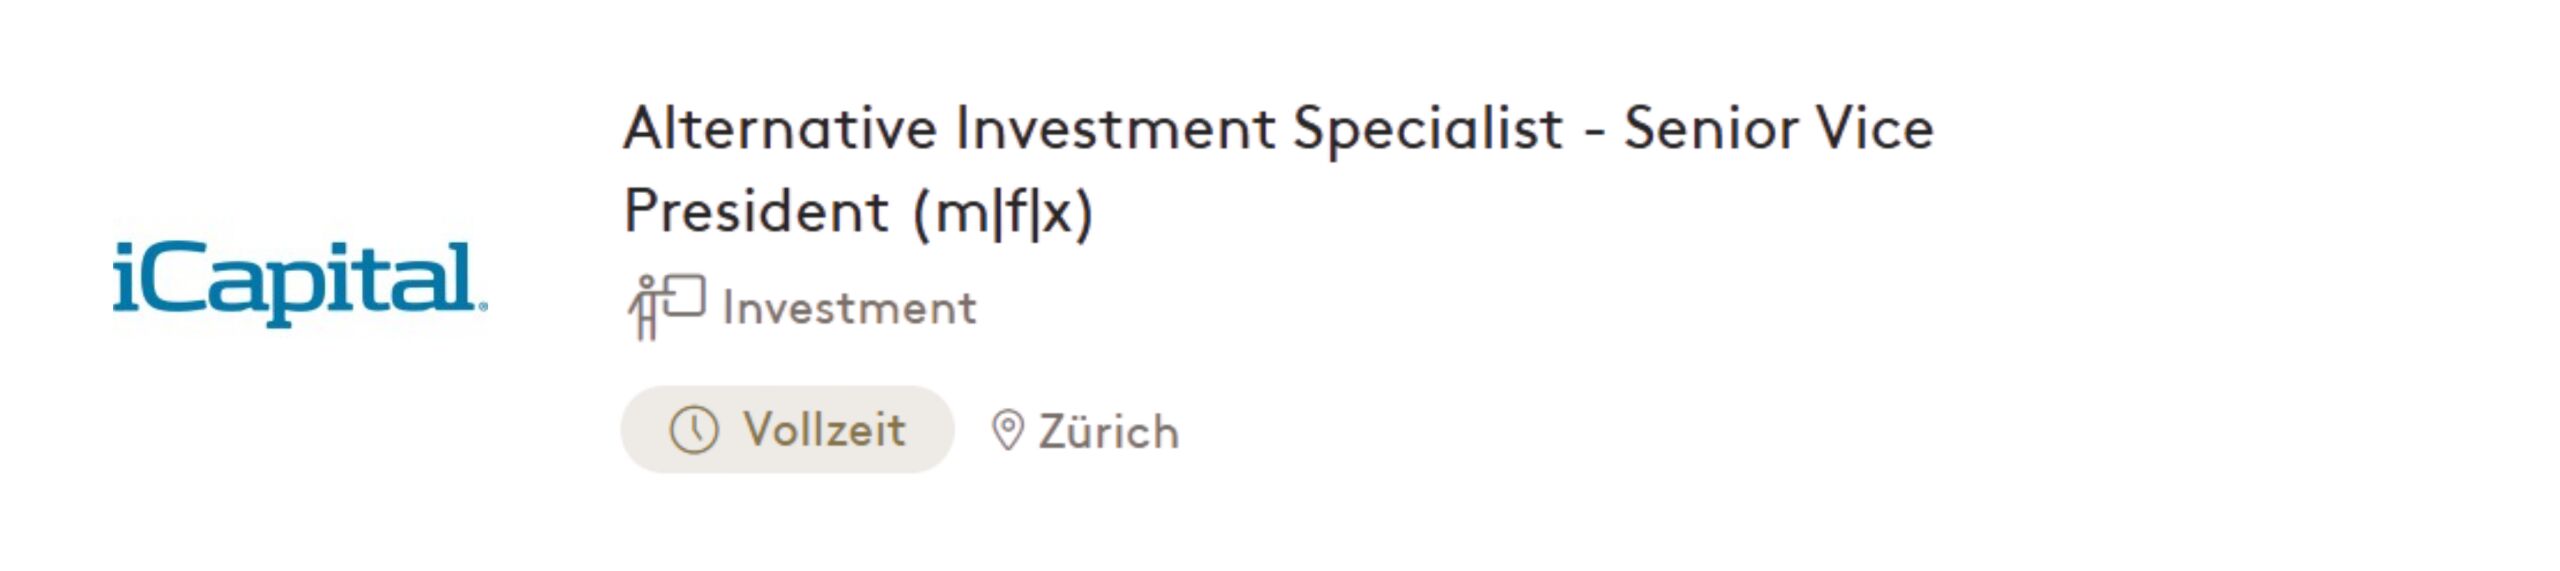Click the location pin icon
The width and height of the screenshot is (2560, 571).
point(1007,431)
